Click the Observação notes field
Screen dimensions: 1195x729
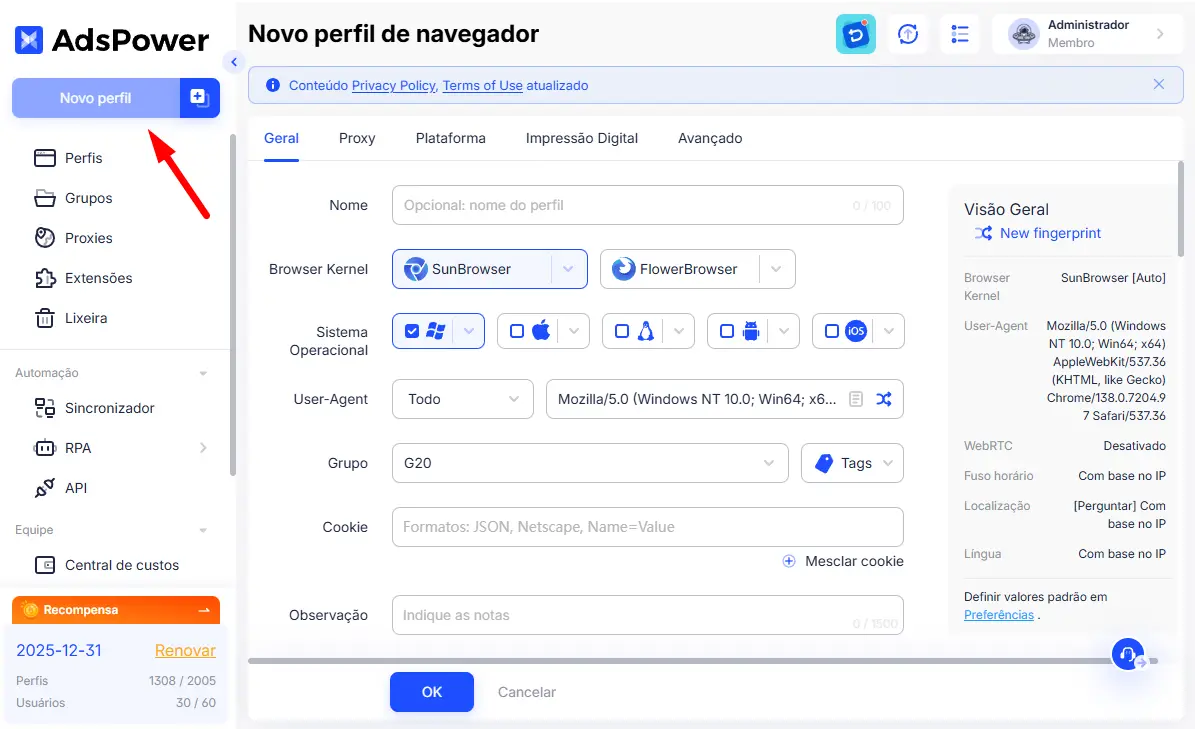(648, 615)
